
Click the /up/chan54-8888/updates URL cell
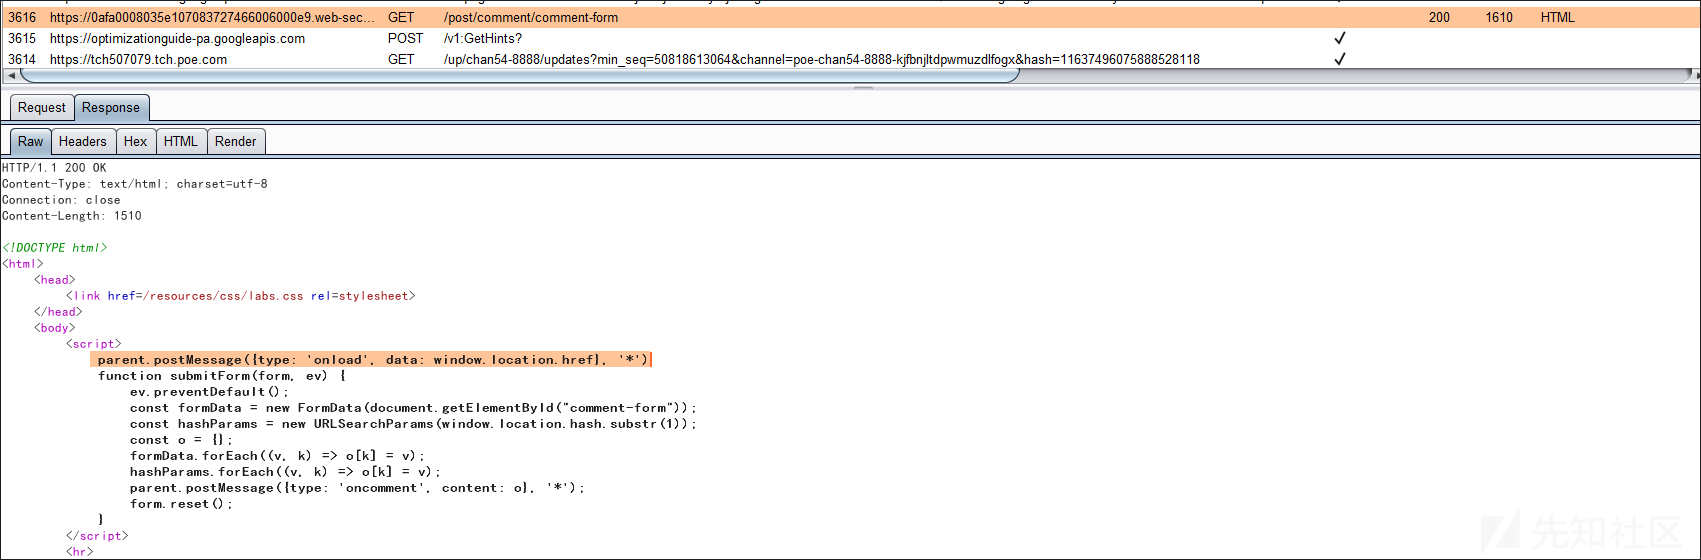(822, 59)
